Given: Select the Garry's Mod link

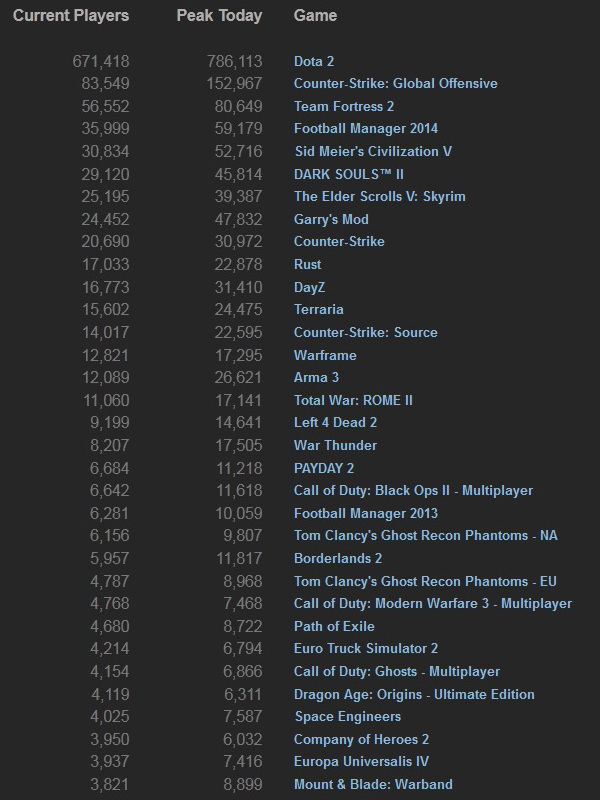Looking at the screenshot, I should coord(331,219).
